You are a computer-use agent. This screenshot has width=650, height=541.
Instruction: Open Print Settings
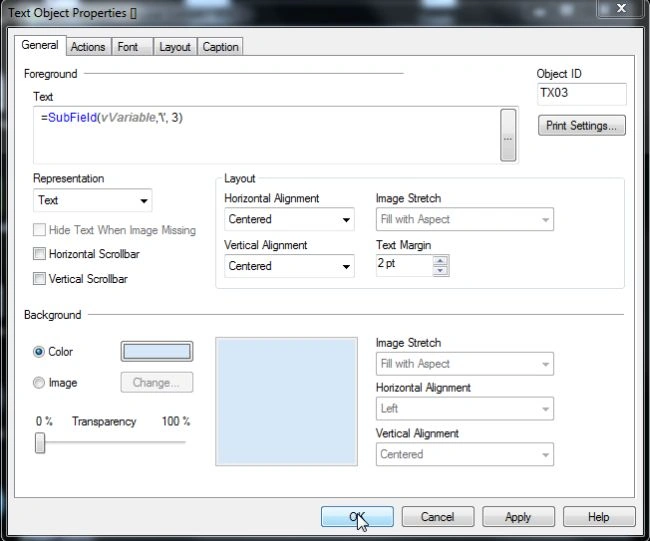(582, 125)
